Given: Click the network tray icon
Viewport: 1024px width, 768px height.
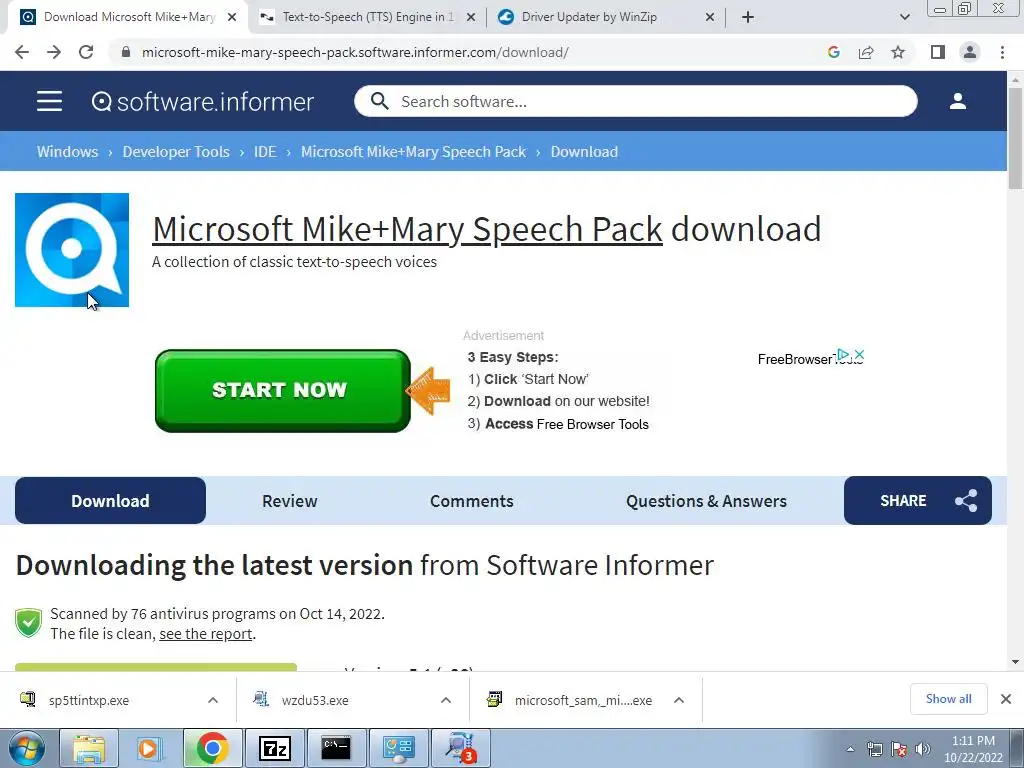Looking at the screenshot, I should coord(874,749).
